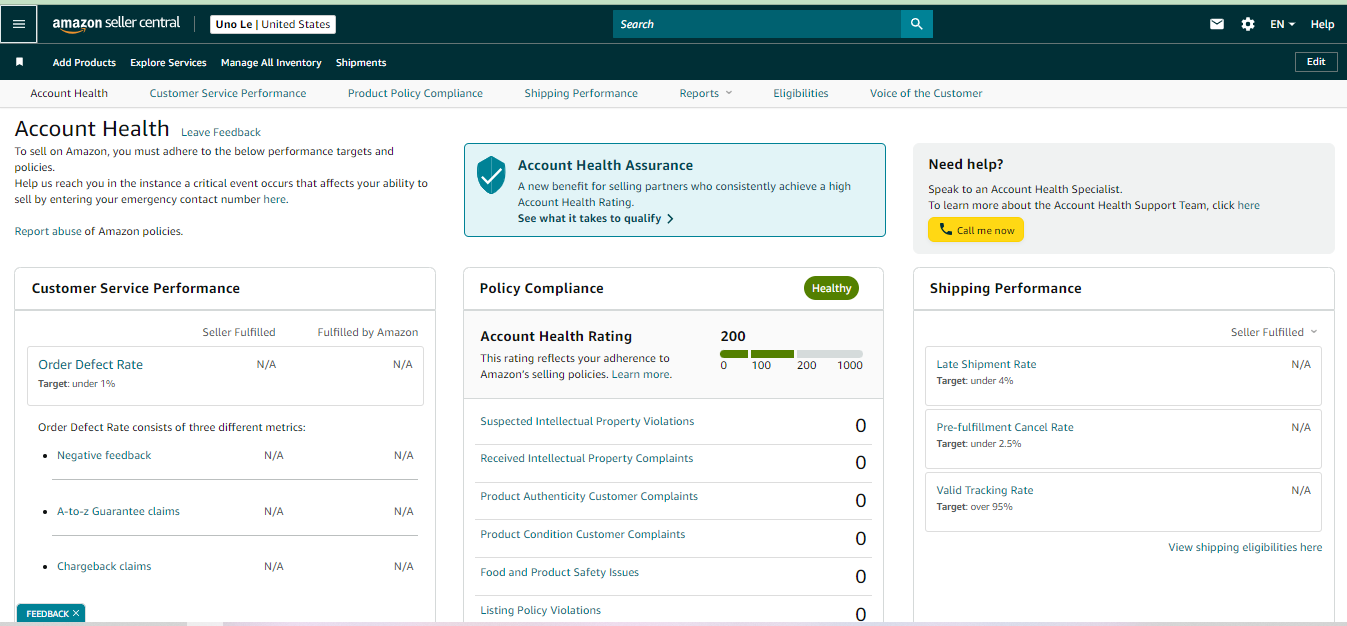Open Food and Product Safety Issues

click(559, 572)
